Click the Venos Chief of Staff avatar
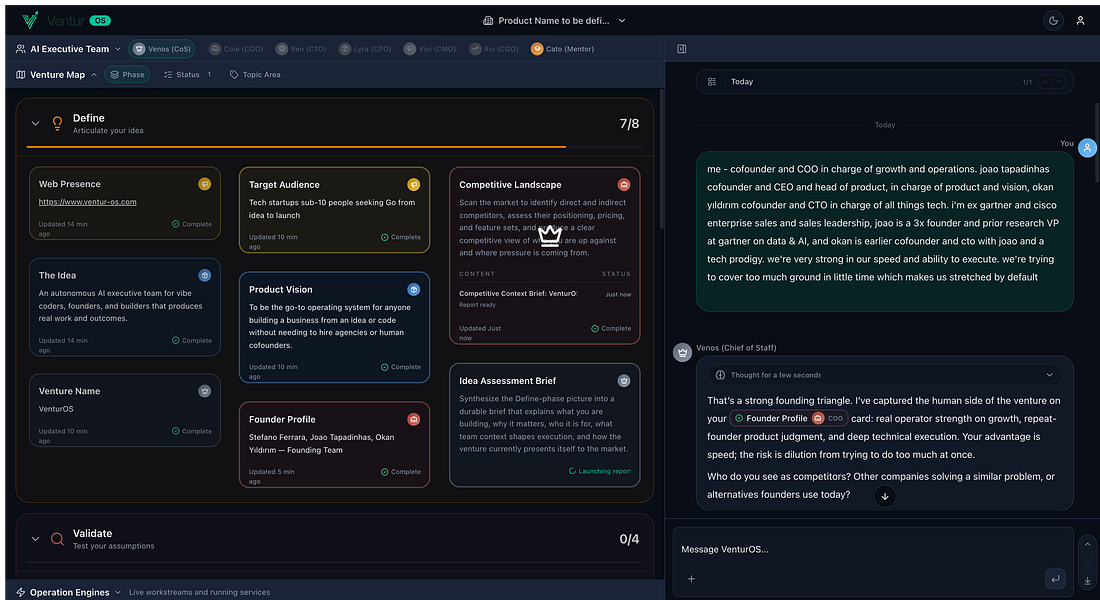Image resolution: width=1100 pixels, height=600 pixels. [683, 352]
